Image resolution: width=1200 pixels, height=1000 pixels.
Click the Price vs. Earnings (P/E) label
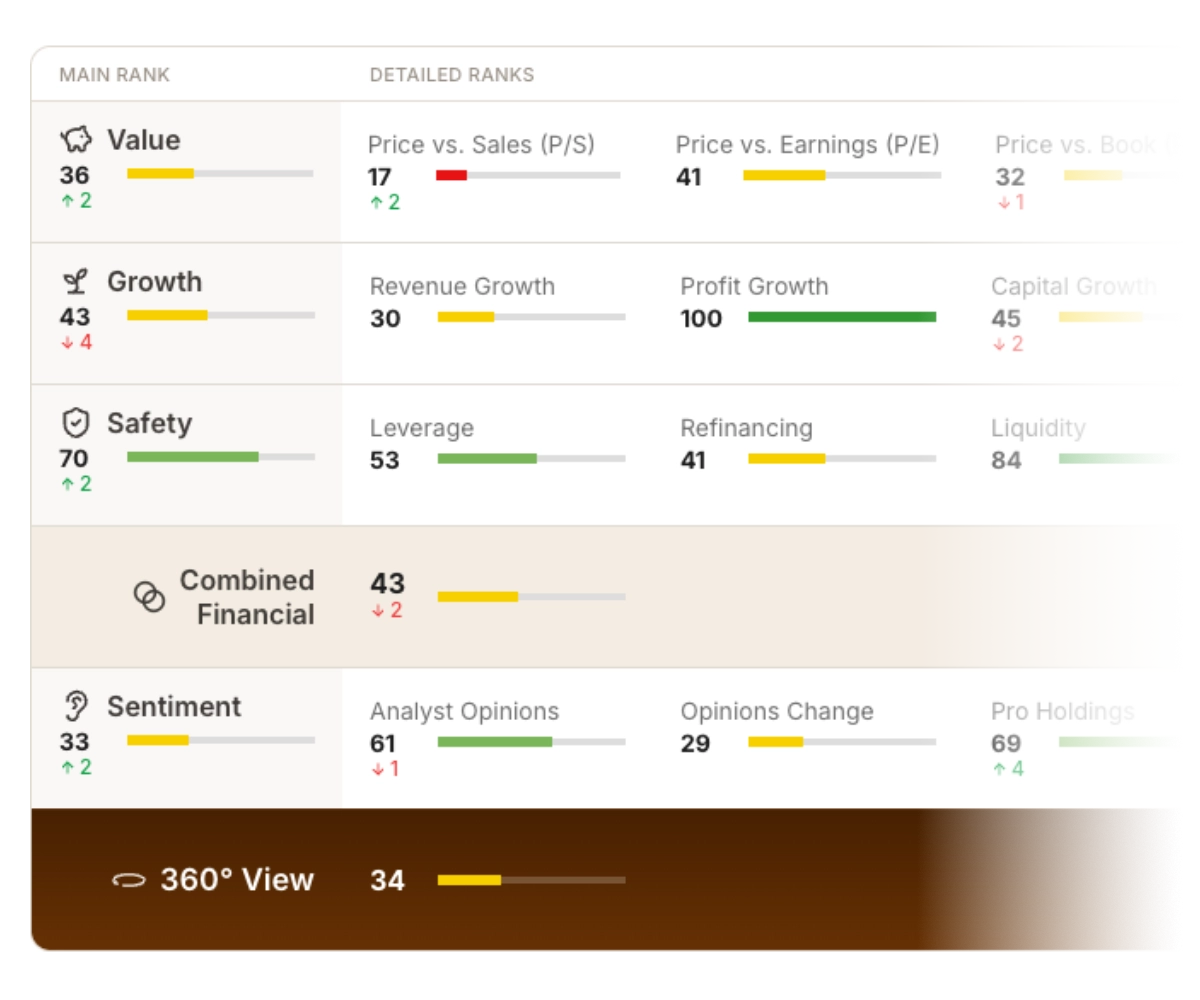(808, 145)
